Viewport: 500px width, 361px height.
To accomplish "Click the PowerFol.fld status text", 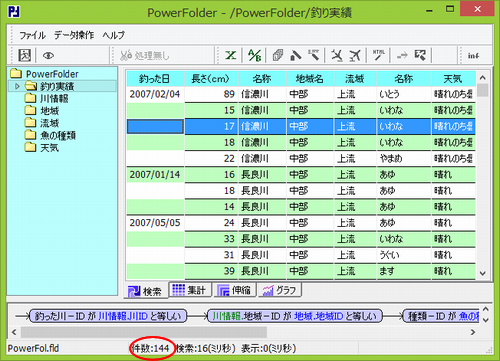I will (33, 349).
